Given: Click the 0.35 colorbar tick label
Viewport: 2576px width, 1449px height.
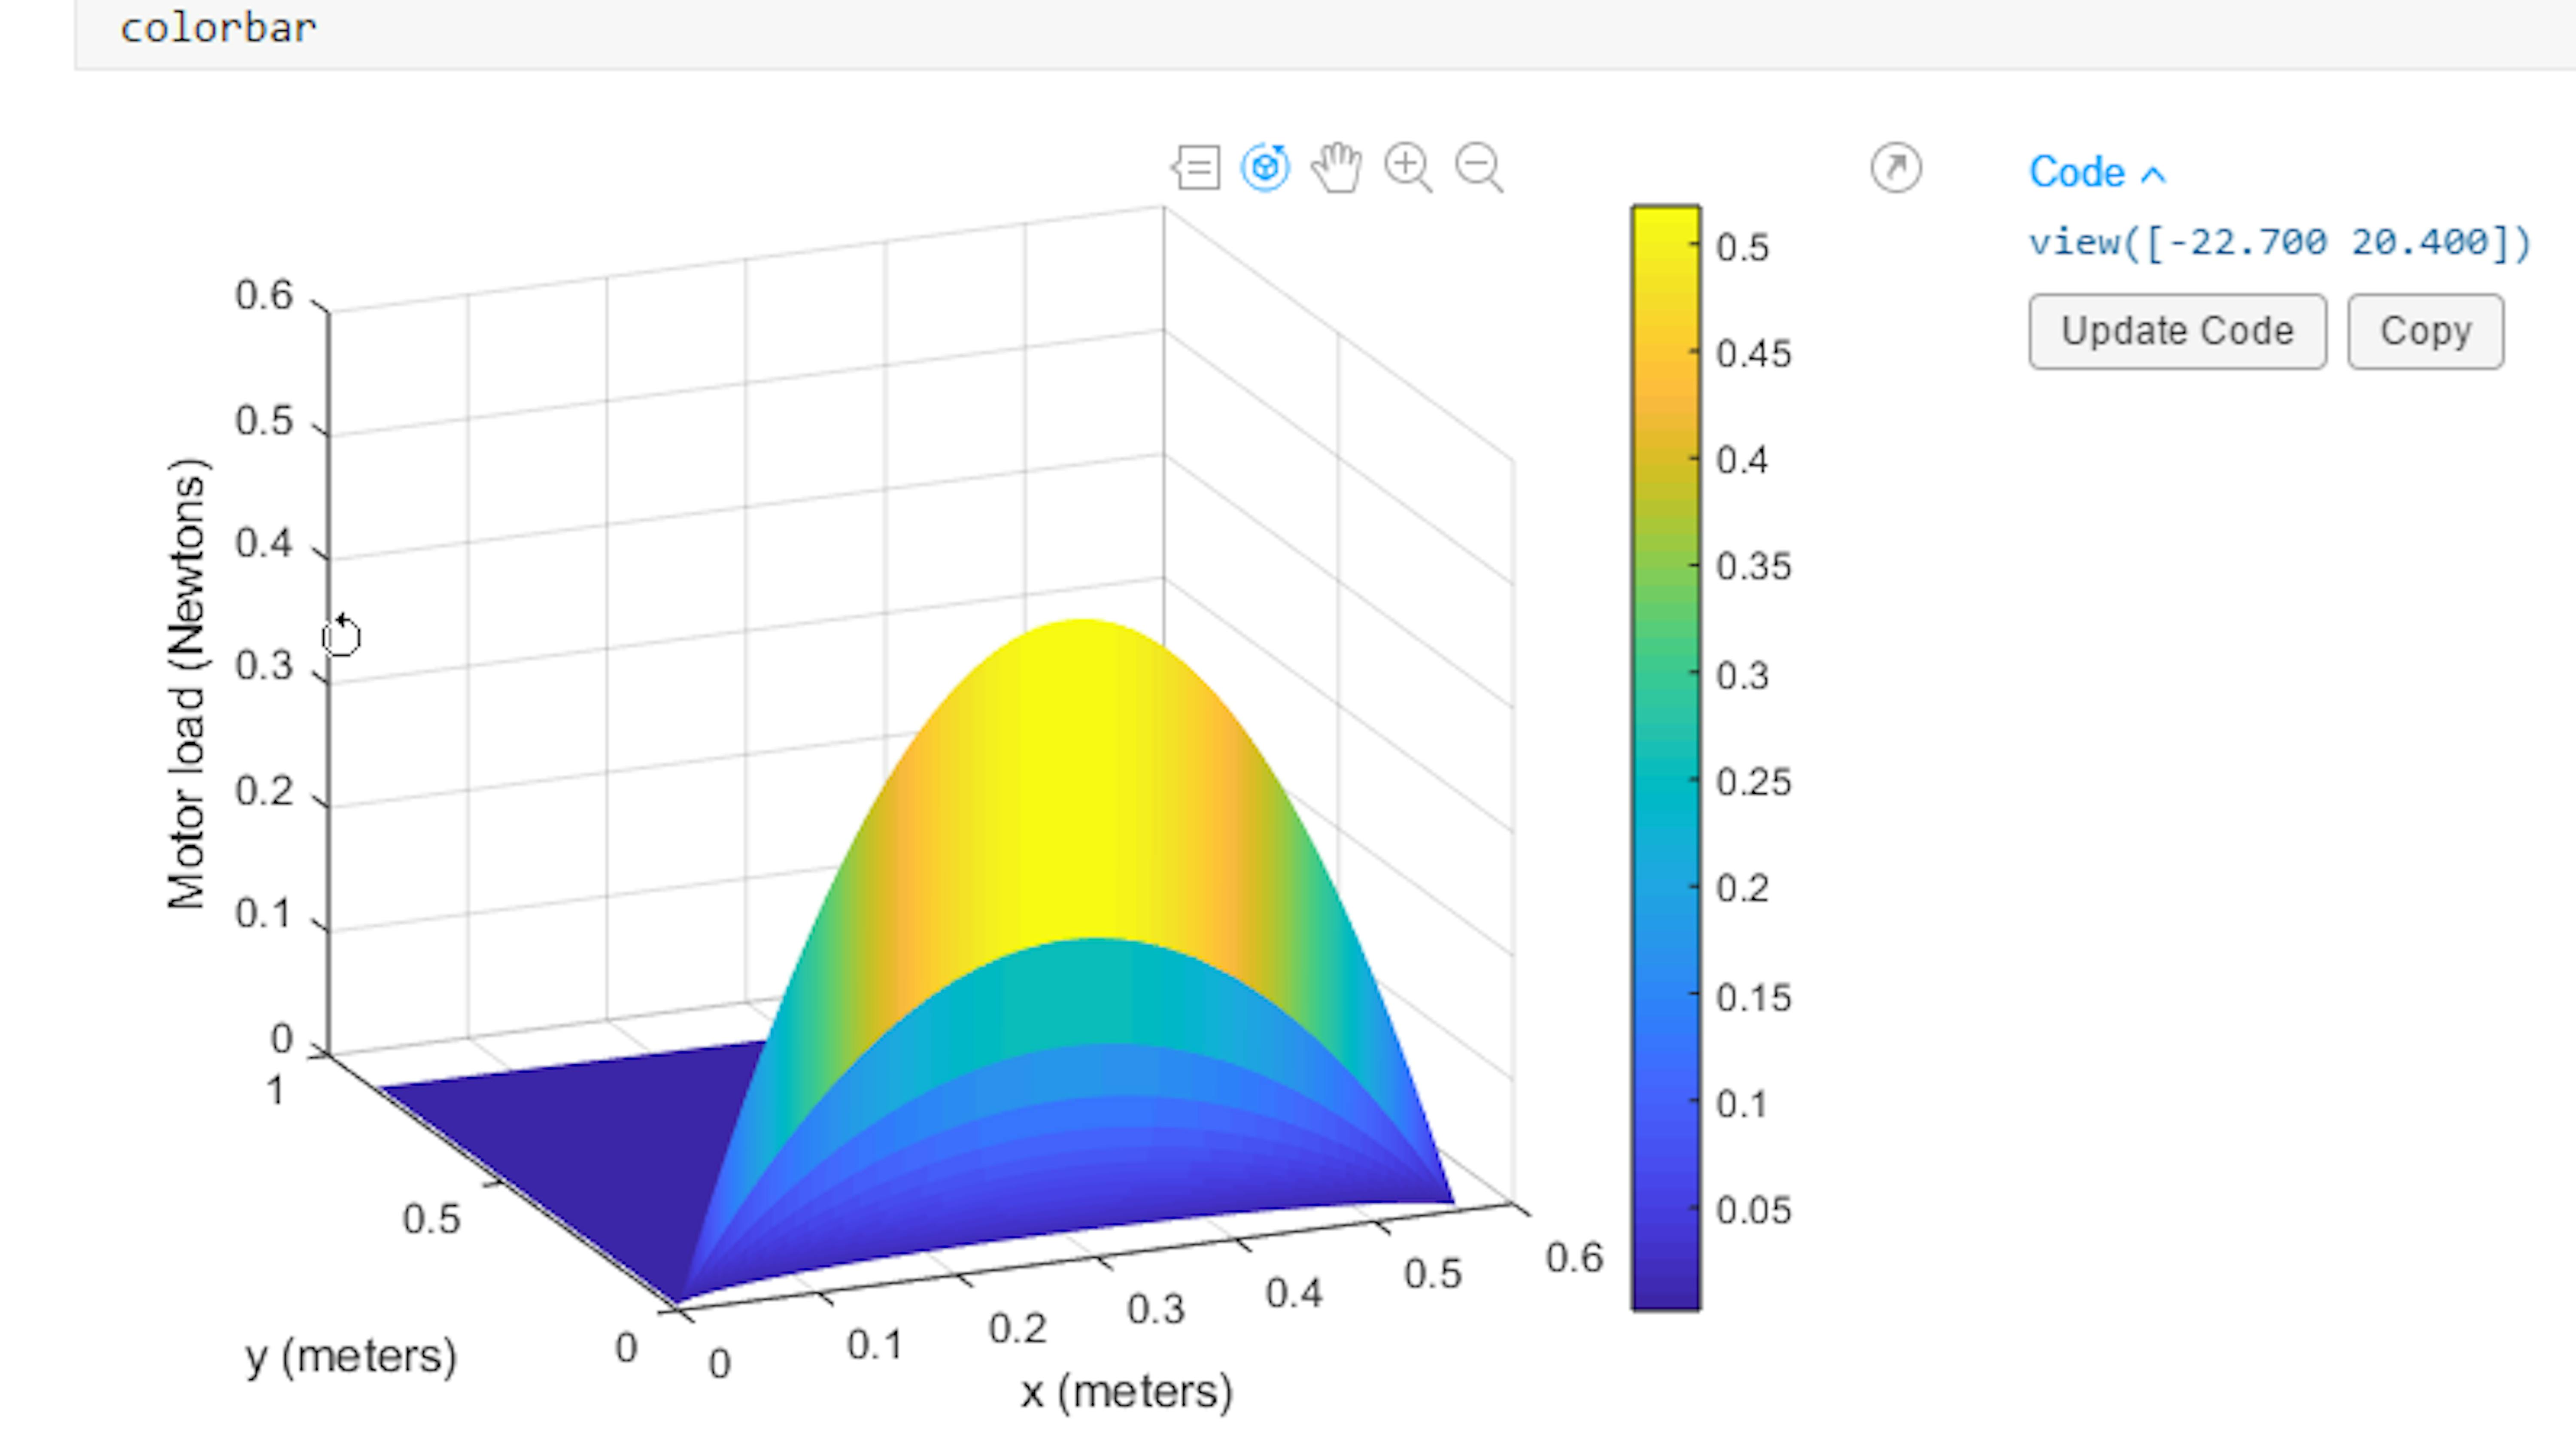Looking at the screenshot, I should pos(1753,567).
